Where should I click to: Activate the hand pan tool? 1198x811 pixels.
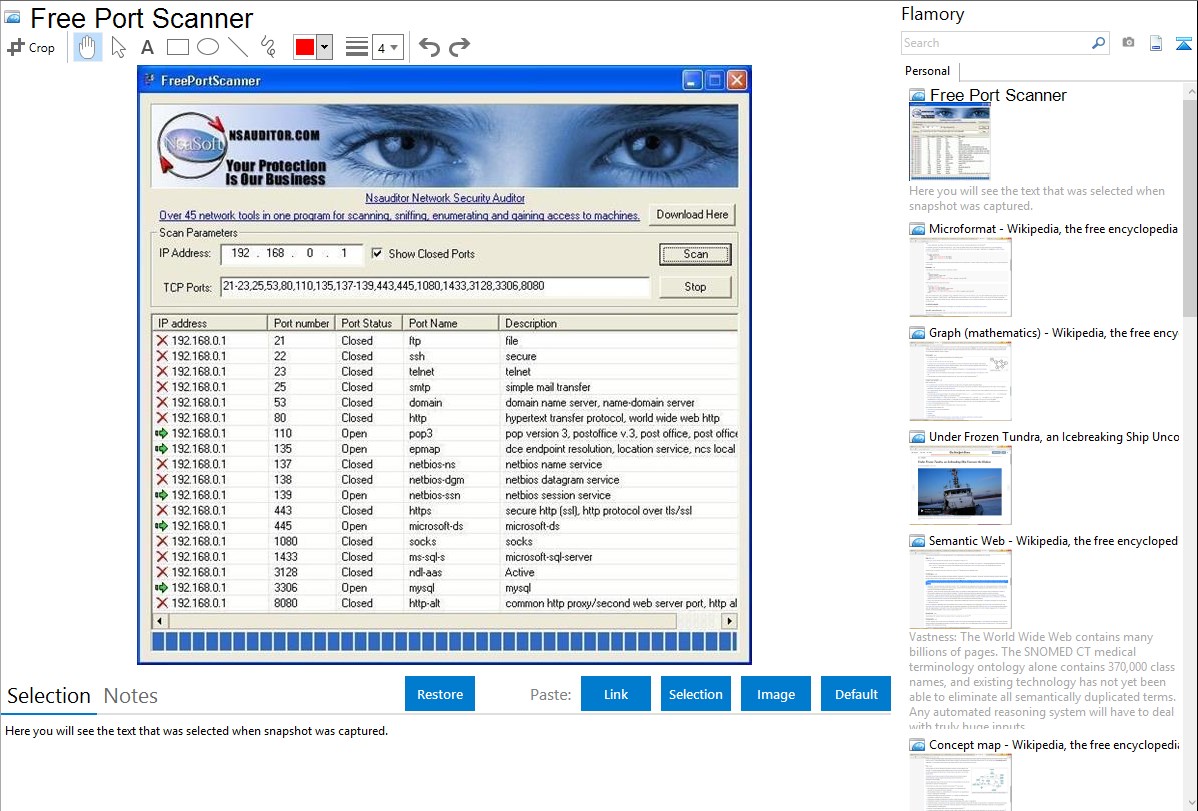click(87, 47)
